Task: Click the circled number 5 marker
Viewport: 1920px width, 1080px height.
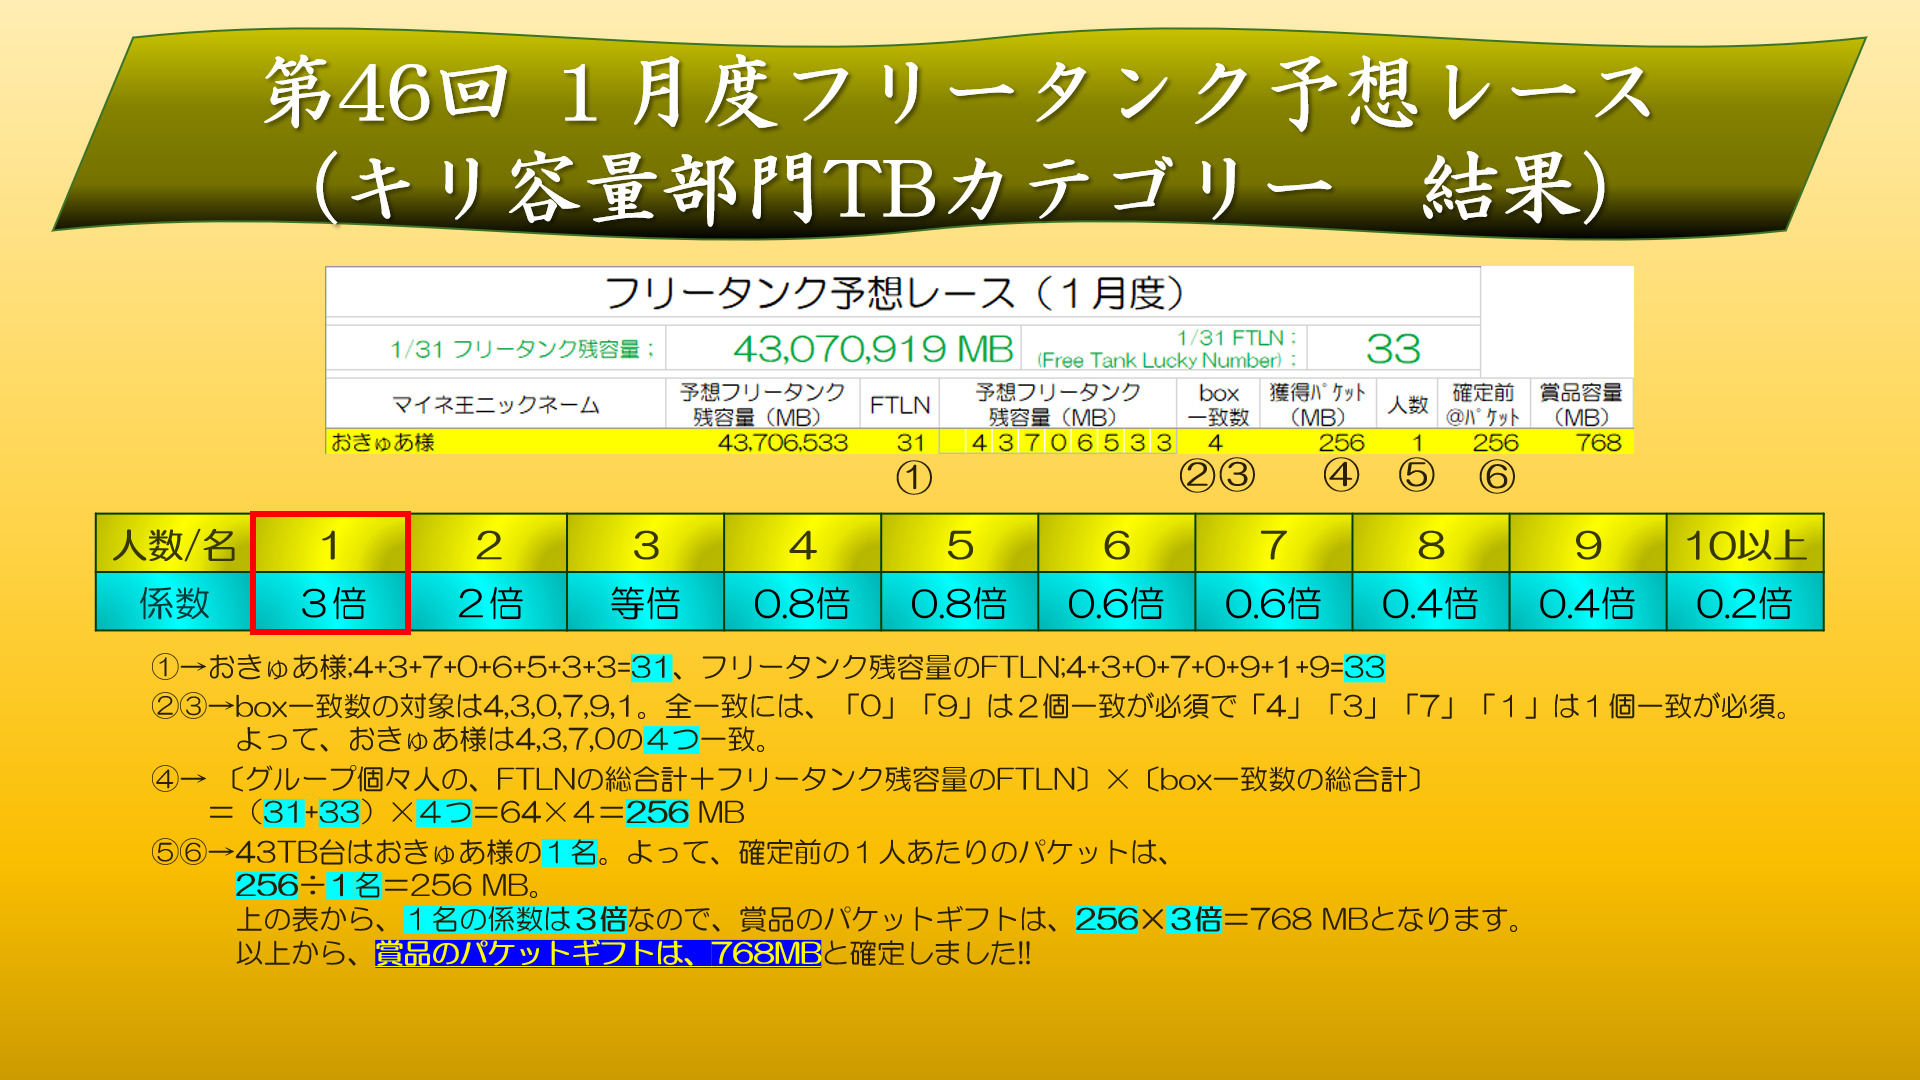Action: click(1416, 475)
